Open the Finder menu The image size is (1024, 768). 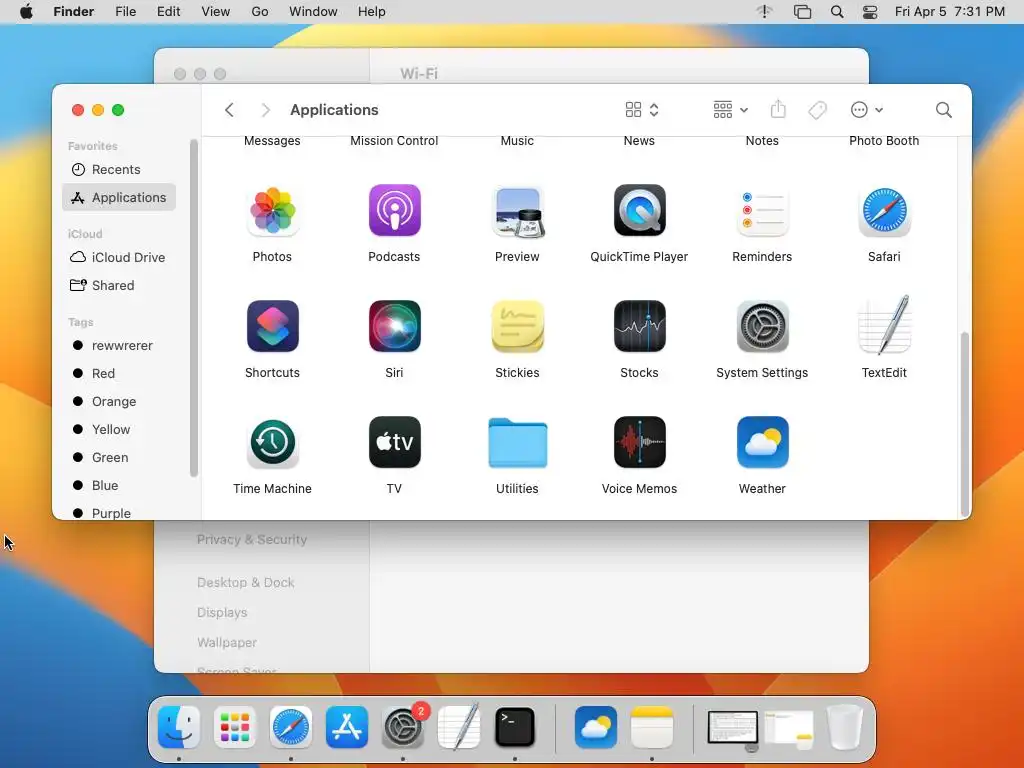click(74, 12)
